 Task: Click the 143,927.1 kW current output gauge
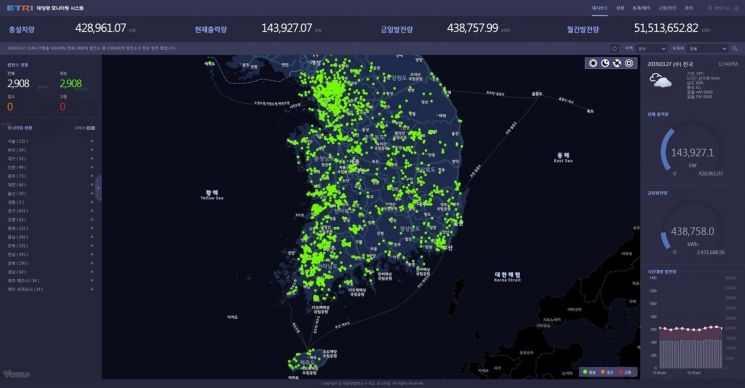click(691, 152)
